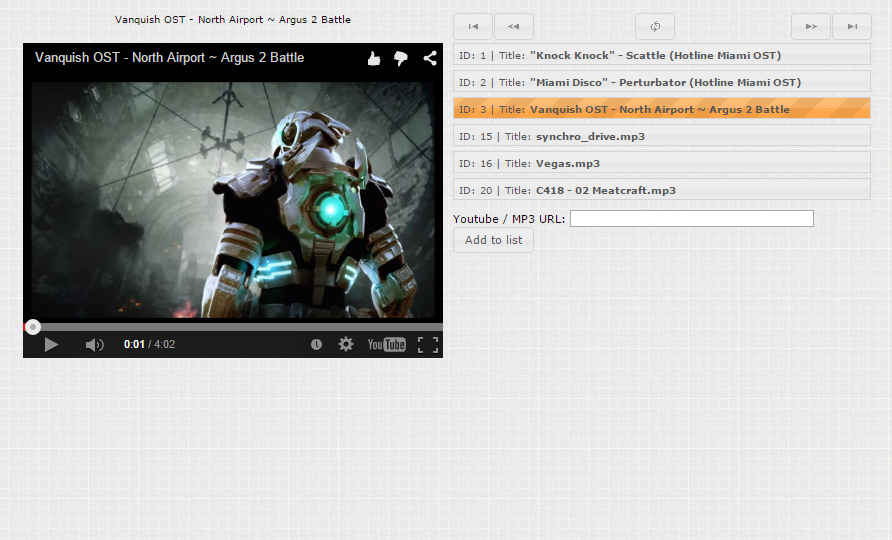
Task: Click the Watch Later clock icon
Action: (x=316, y=344)
